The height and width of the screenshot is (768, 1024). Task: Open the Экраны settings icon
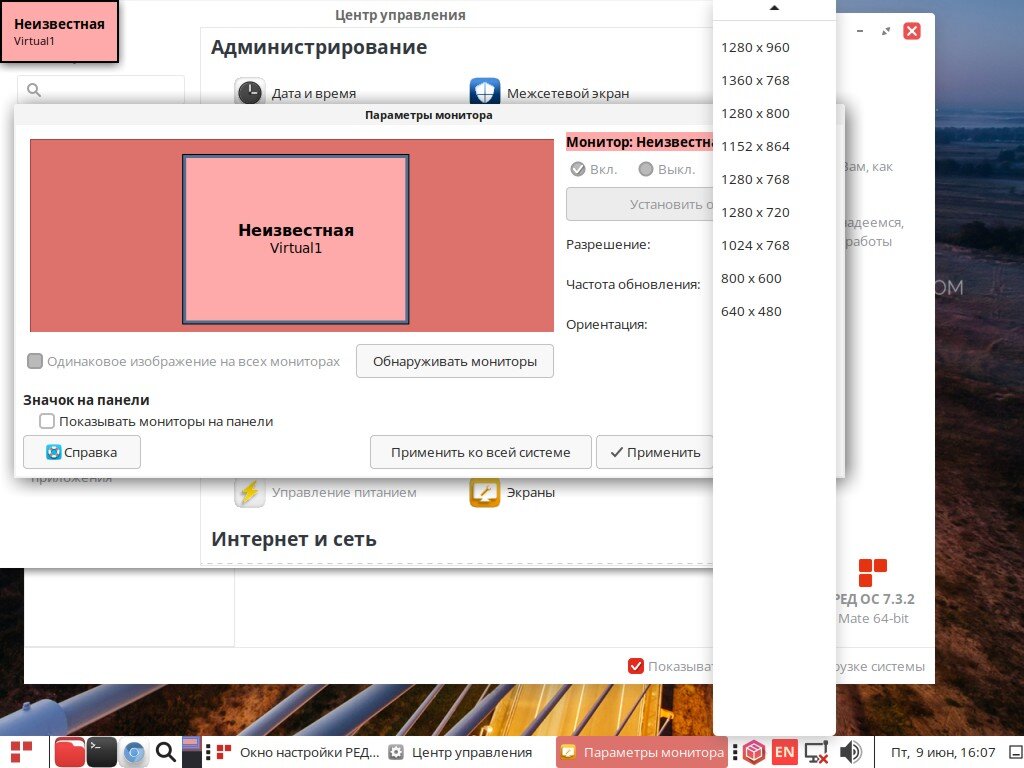(484, 491)
